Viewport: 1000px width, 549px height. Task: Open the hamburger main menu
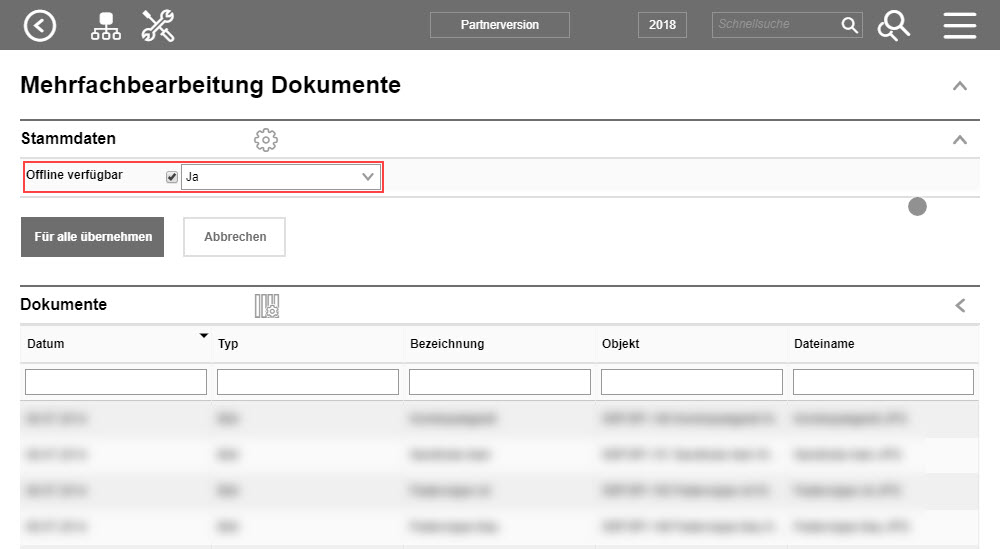(959, 26)
